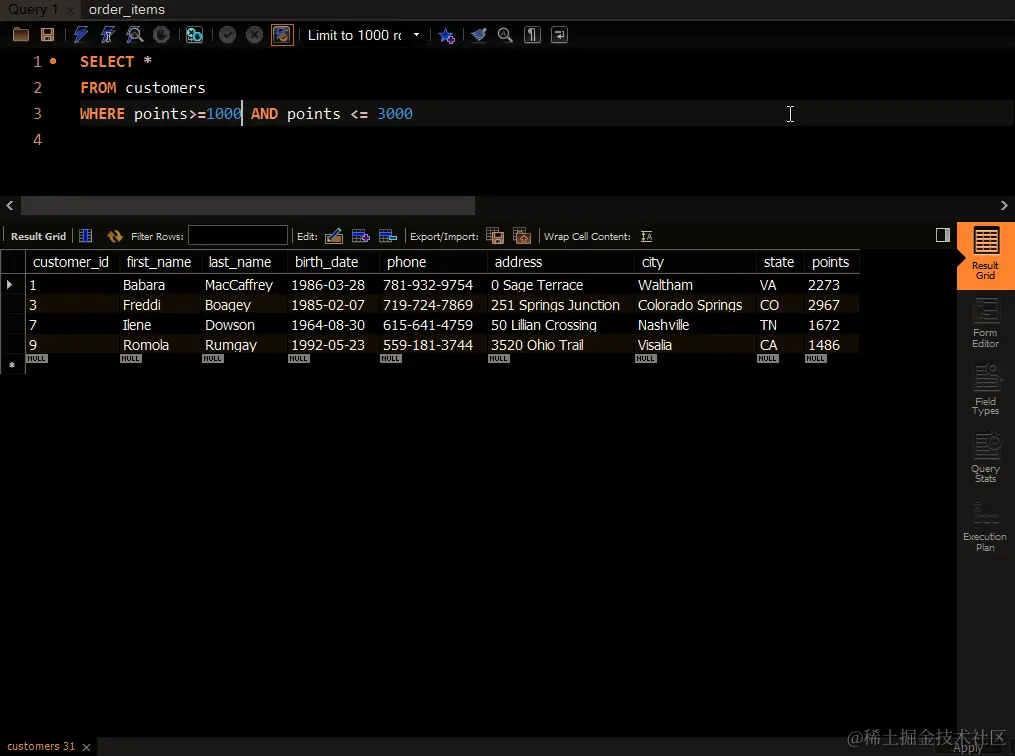
Task: Delete selected rows icon
Action: click(x=388, y=236)
